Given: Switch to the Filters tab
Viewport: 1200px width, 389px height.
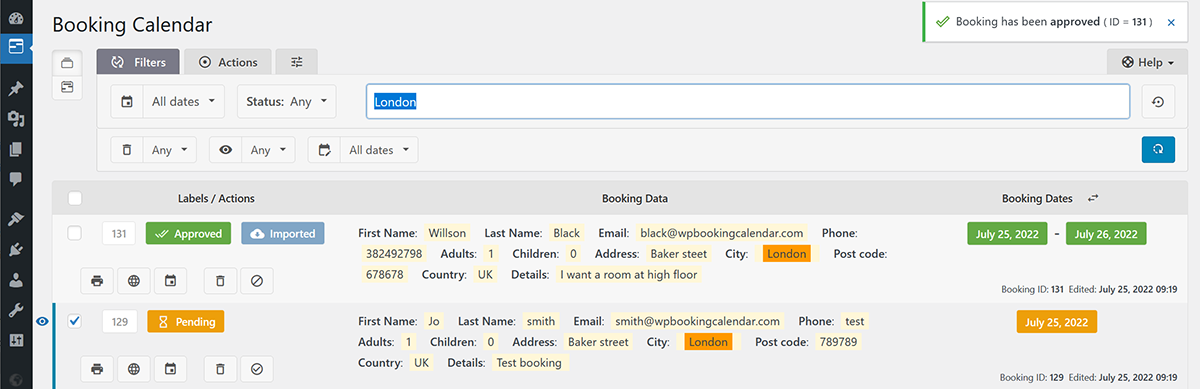Looking at the screenshot, I should 138,62.
